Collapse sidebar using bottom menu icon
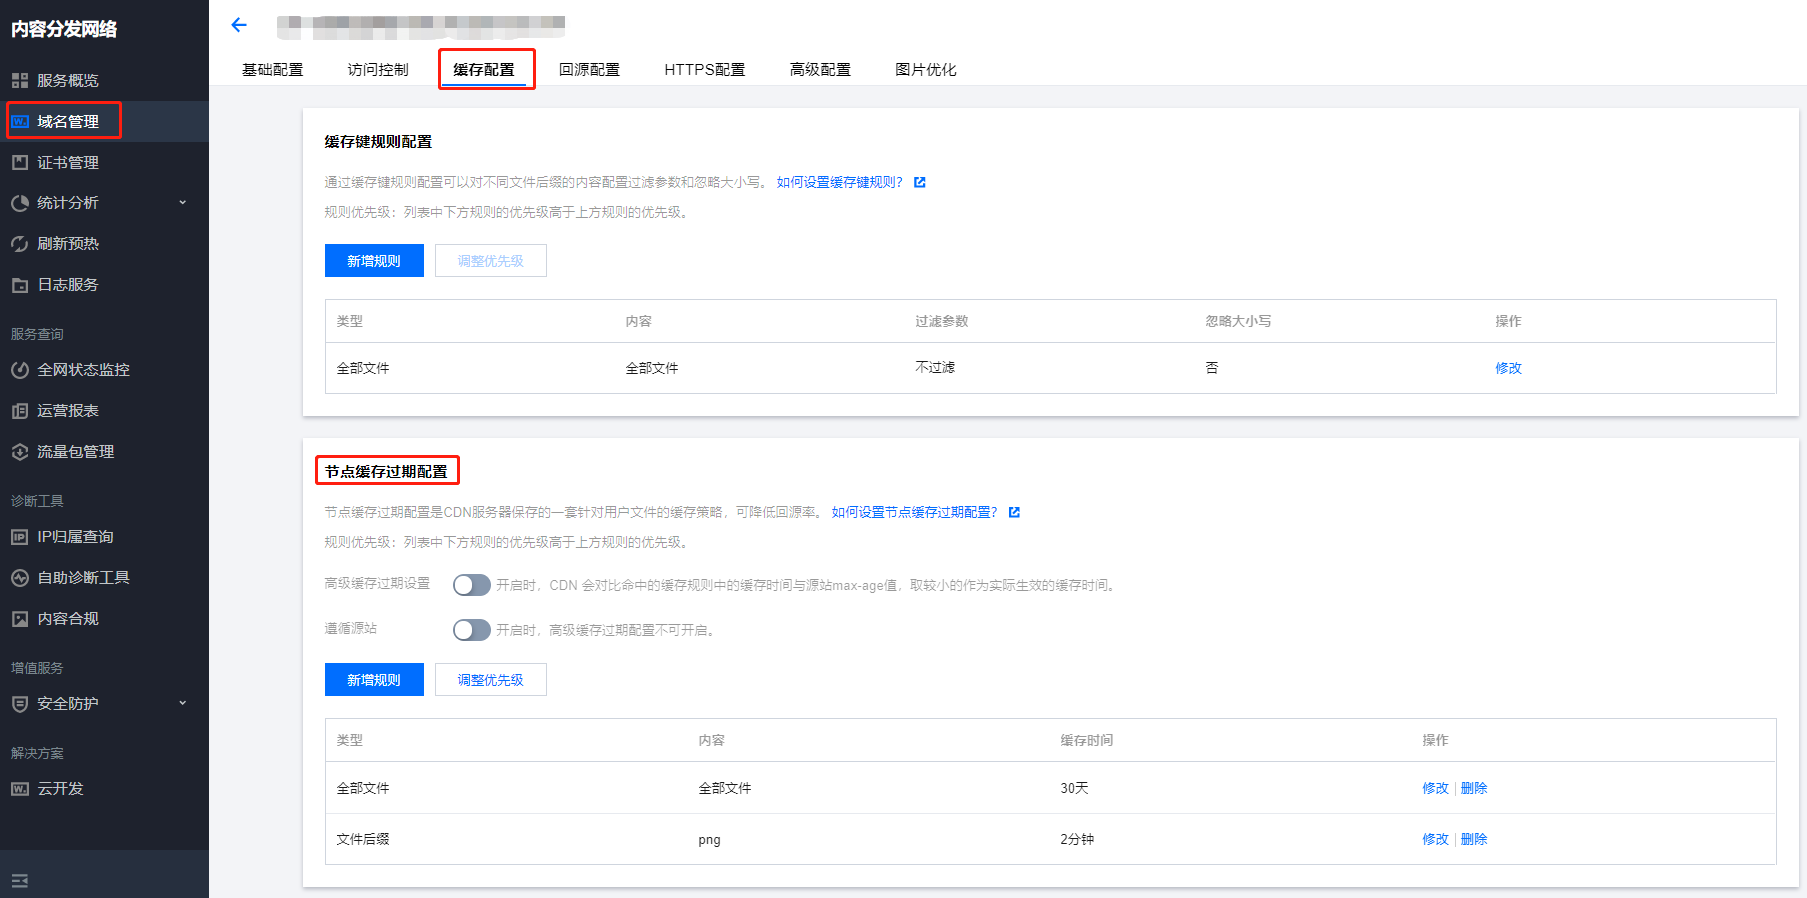The width and height of the screenshot is (1807, 898). [x=20, y=881]
